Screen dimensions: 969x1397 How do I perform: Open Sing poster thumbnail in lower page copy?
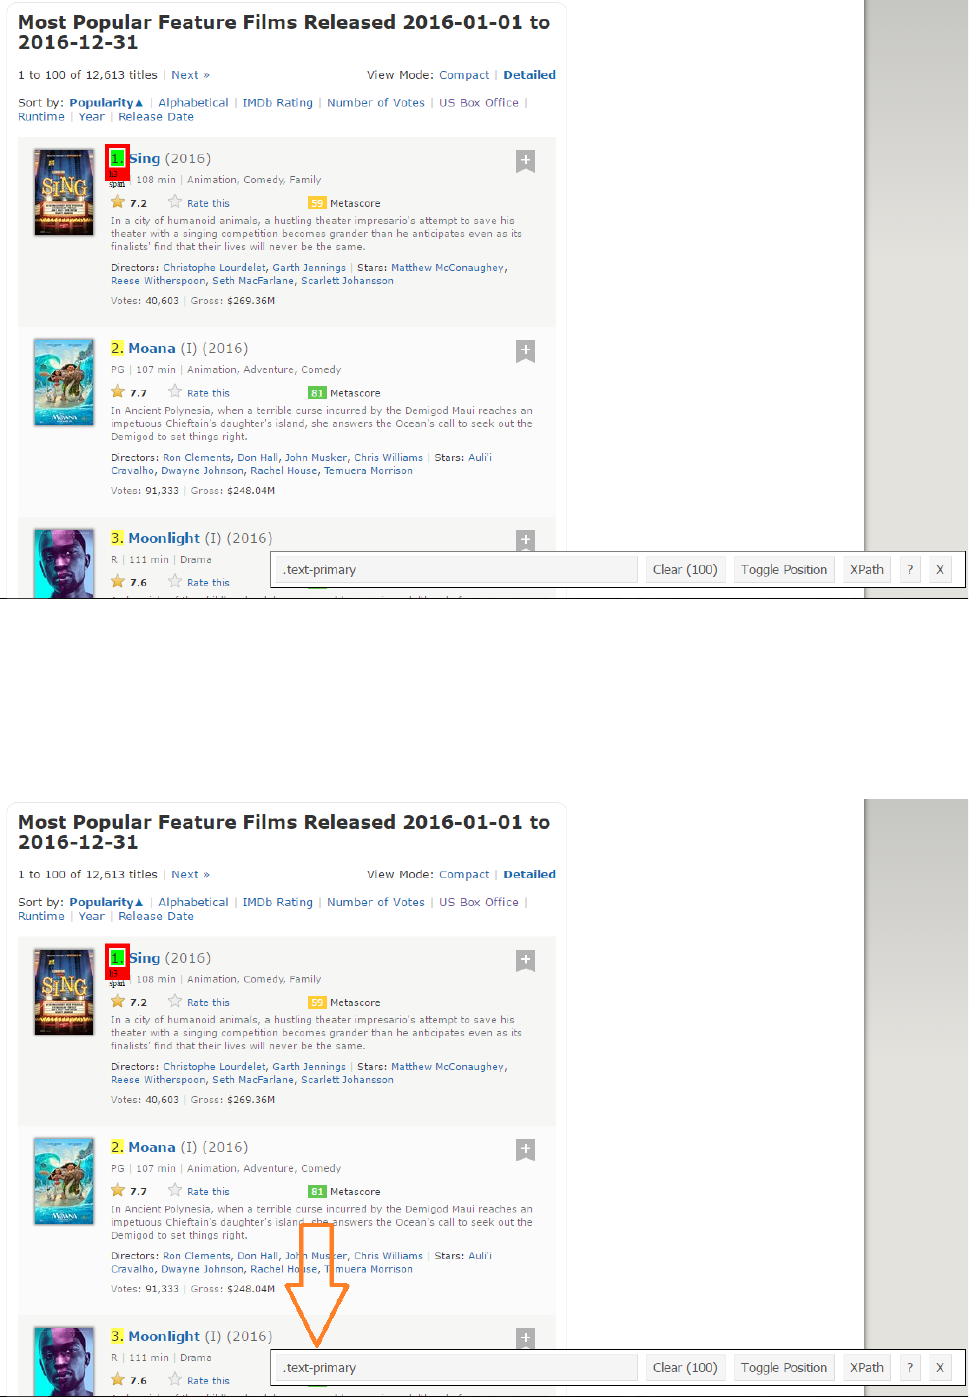click(x=64, y=991)
